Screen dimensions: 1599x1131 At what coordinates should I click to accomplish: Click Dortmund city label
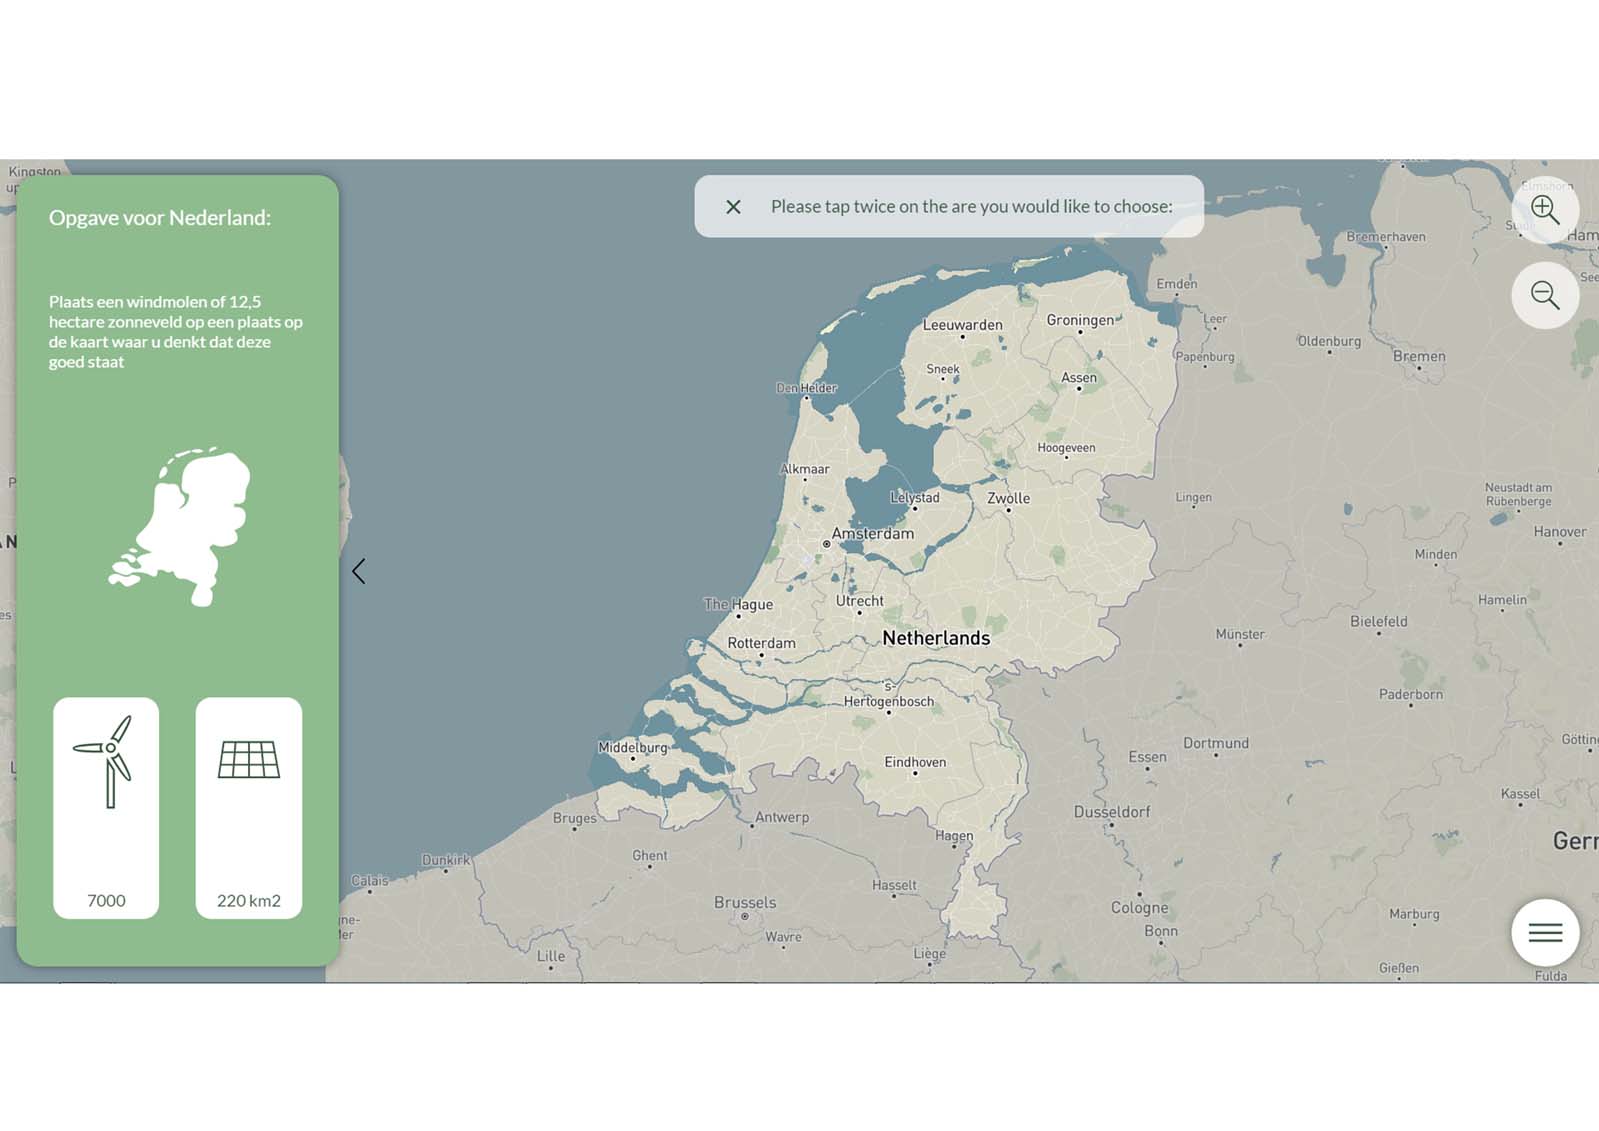[1216, 743]
